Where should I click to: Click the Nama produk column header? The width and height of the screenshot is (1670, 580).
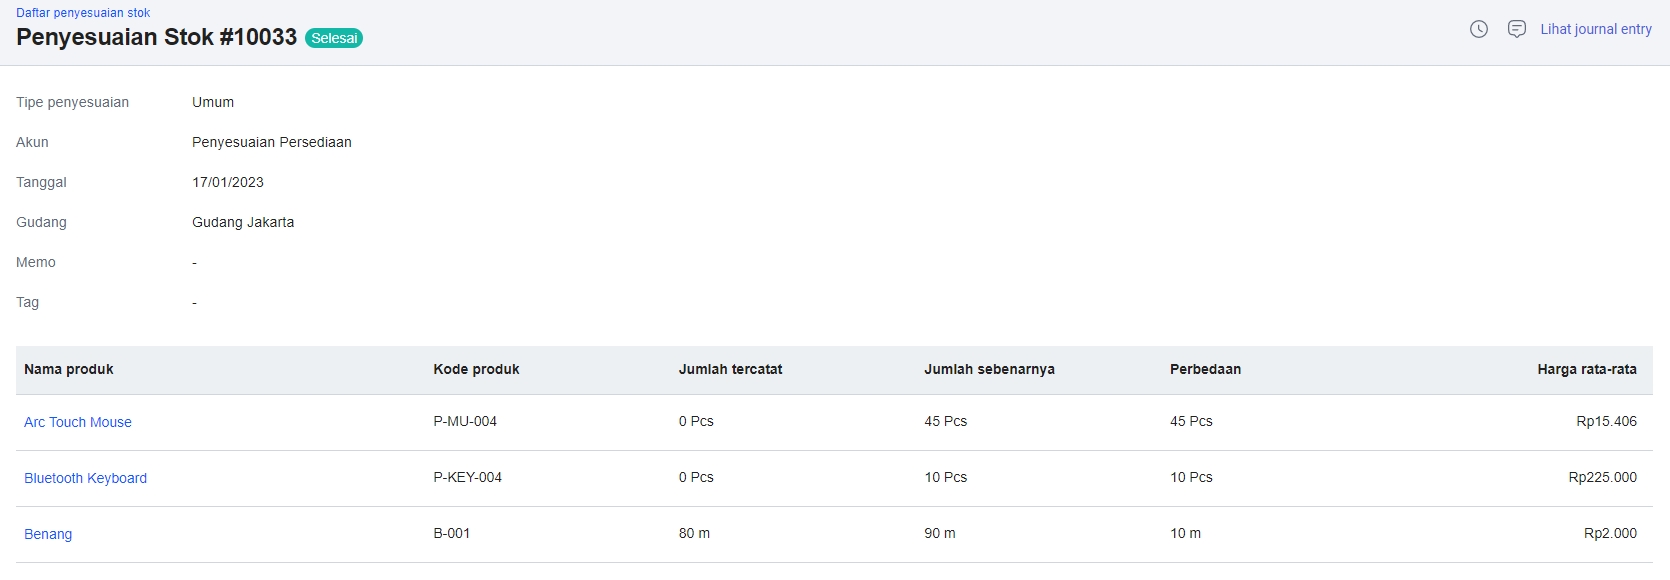[69, 369]
